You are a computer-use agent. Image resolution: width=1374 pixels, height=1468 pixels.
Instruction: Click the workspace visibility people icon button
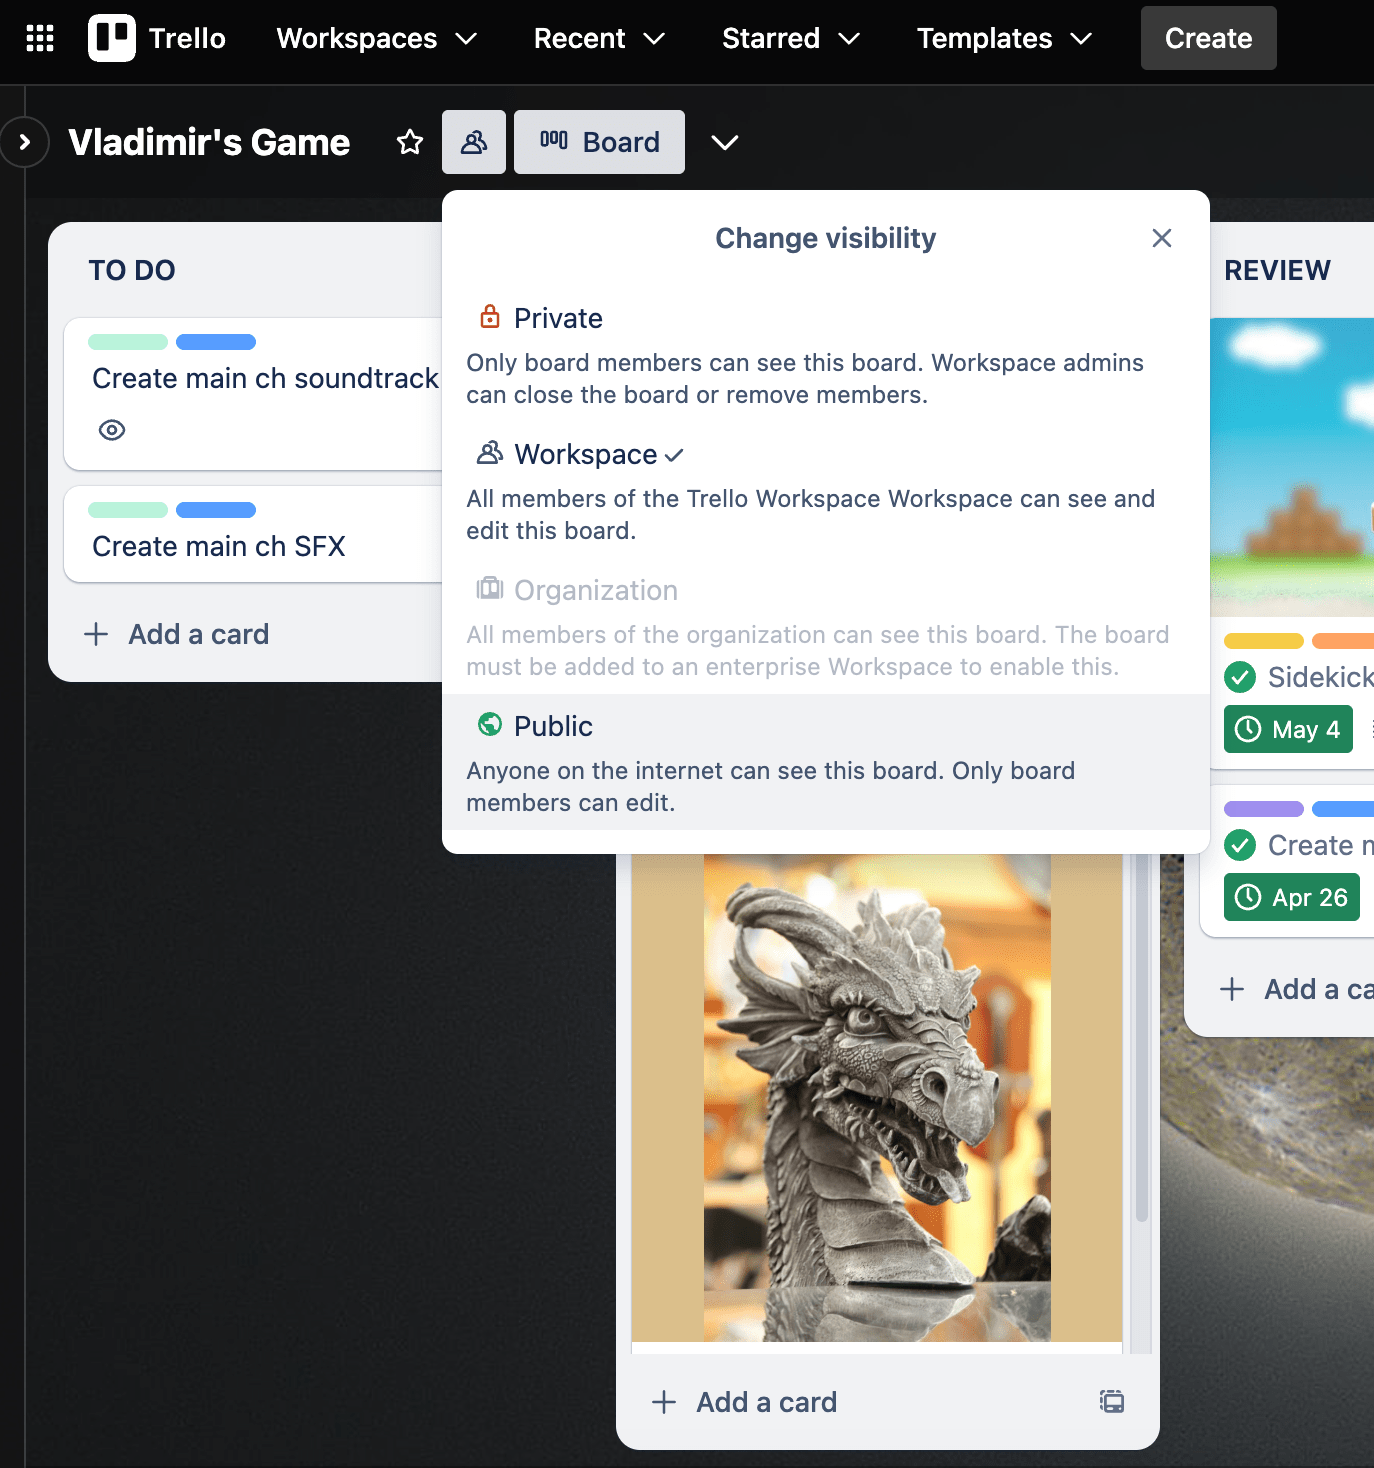474,142
